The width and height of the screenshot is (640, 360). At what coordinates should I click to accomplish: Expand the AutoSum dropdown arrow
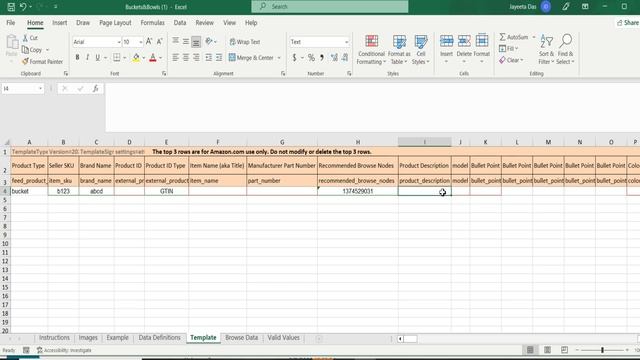tap(533, 37)
